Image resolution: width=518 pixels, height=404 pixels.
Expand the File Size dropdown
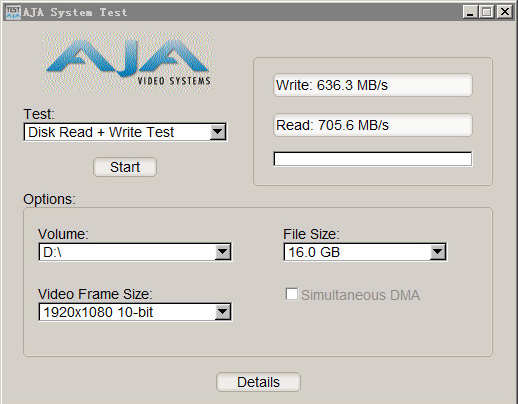click(365, 252)
